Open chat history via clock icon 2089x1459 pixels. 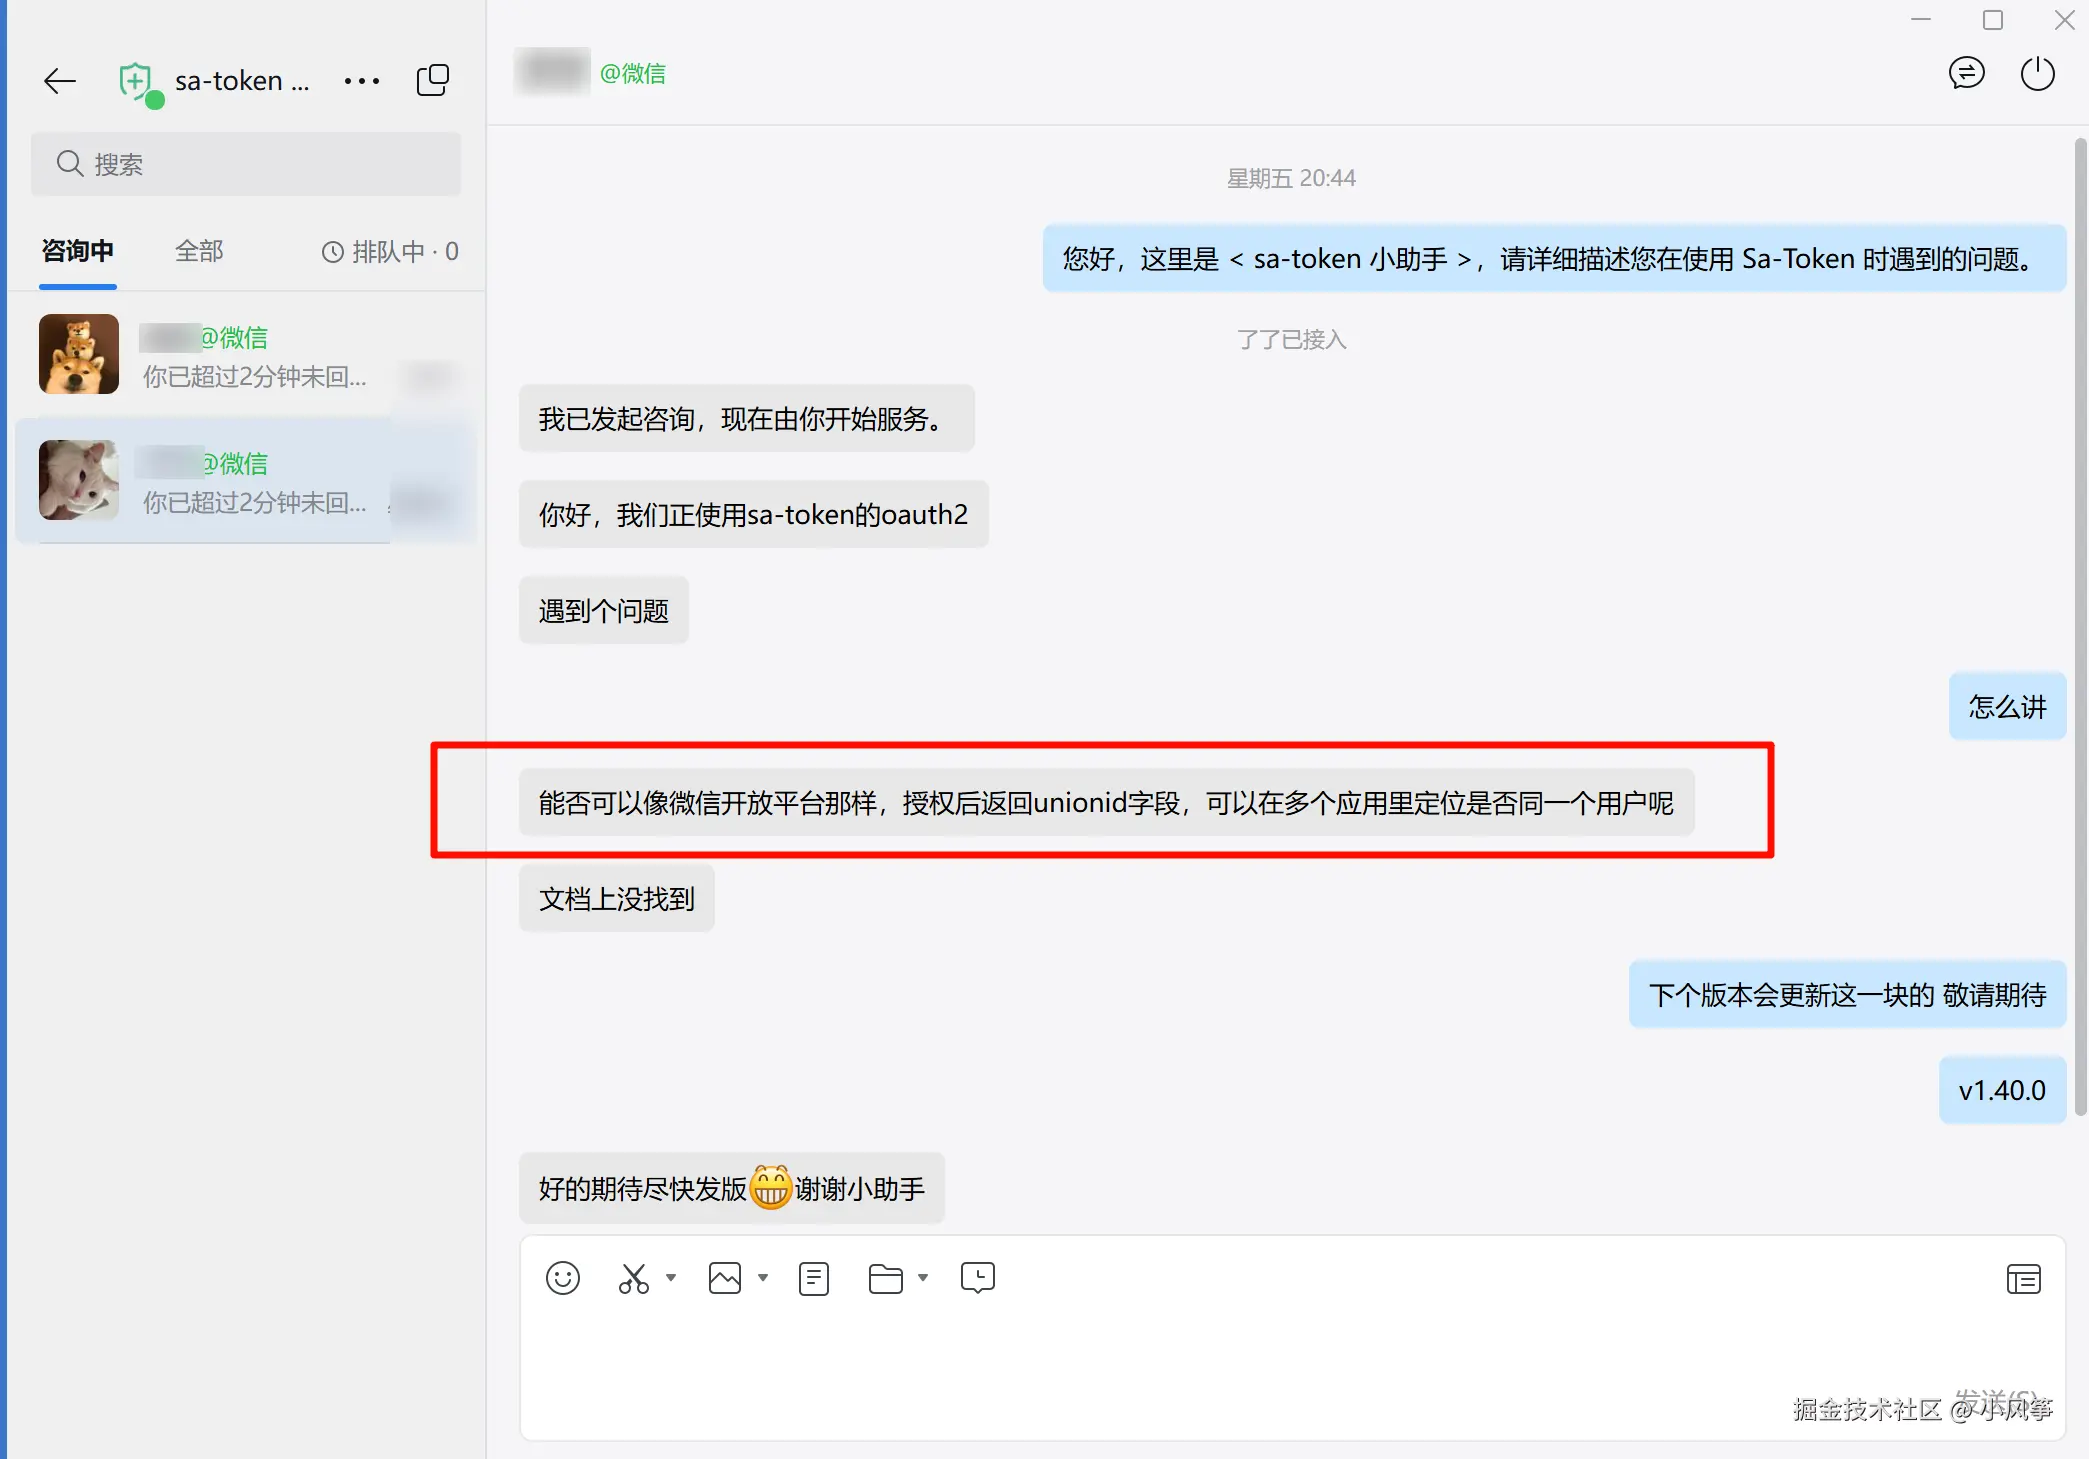976,1278
